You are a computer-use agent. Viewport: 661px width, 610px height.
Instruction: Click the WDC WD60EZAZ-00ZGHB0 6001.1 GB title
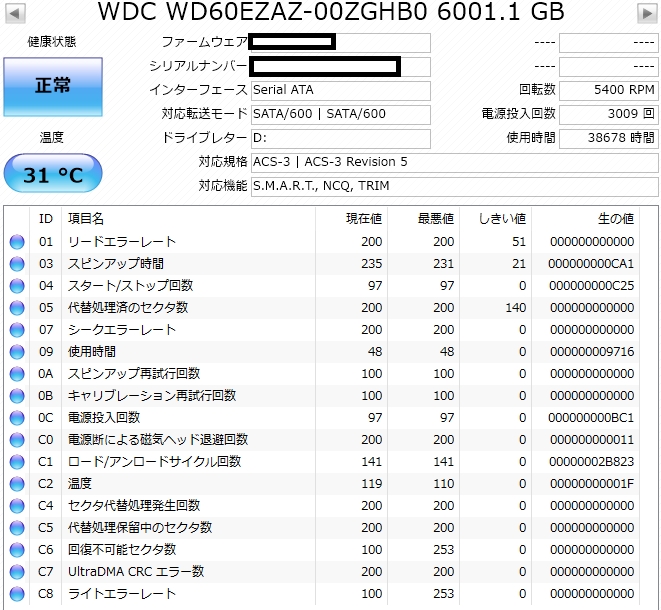coord(331,11)
